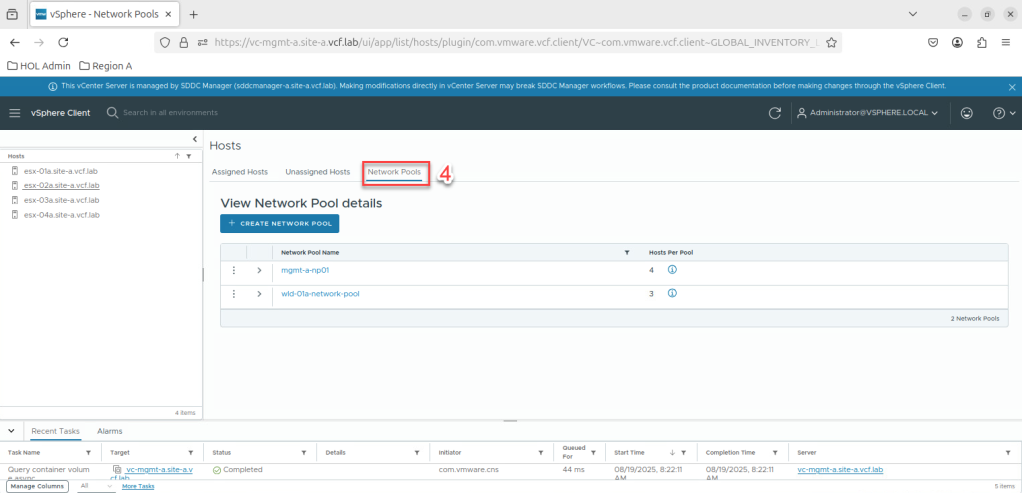Collapse the Hosts navigation sidebar
1022x493 pixels.
(194, 139)
